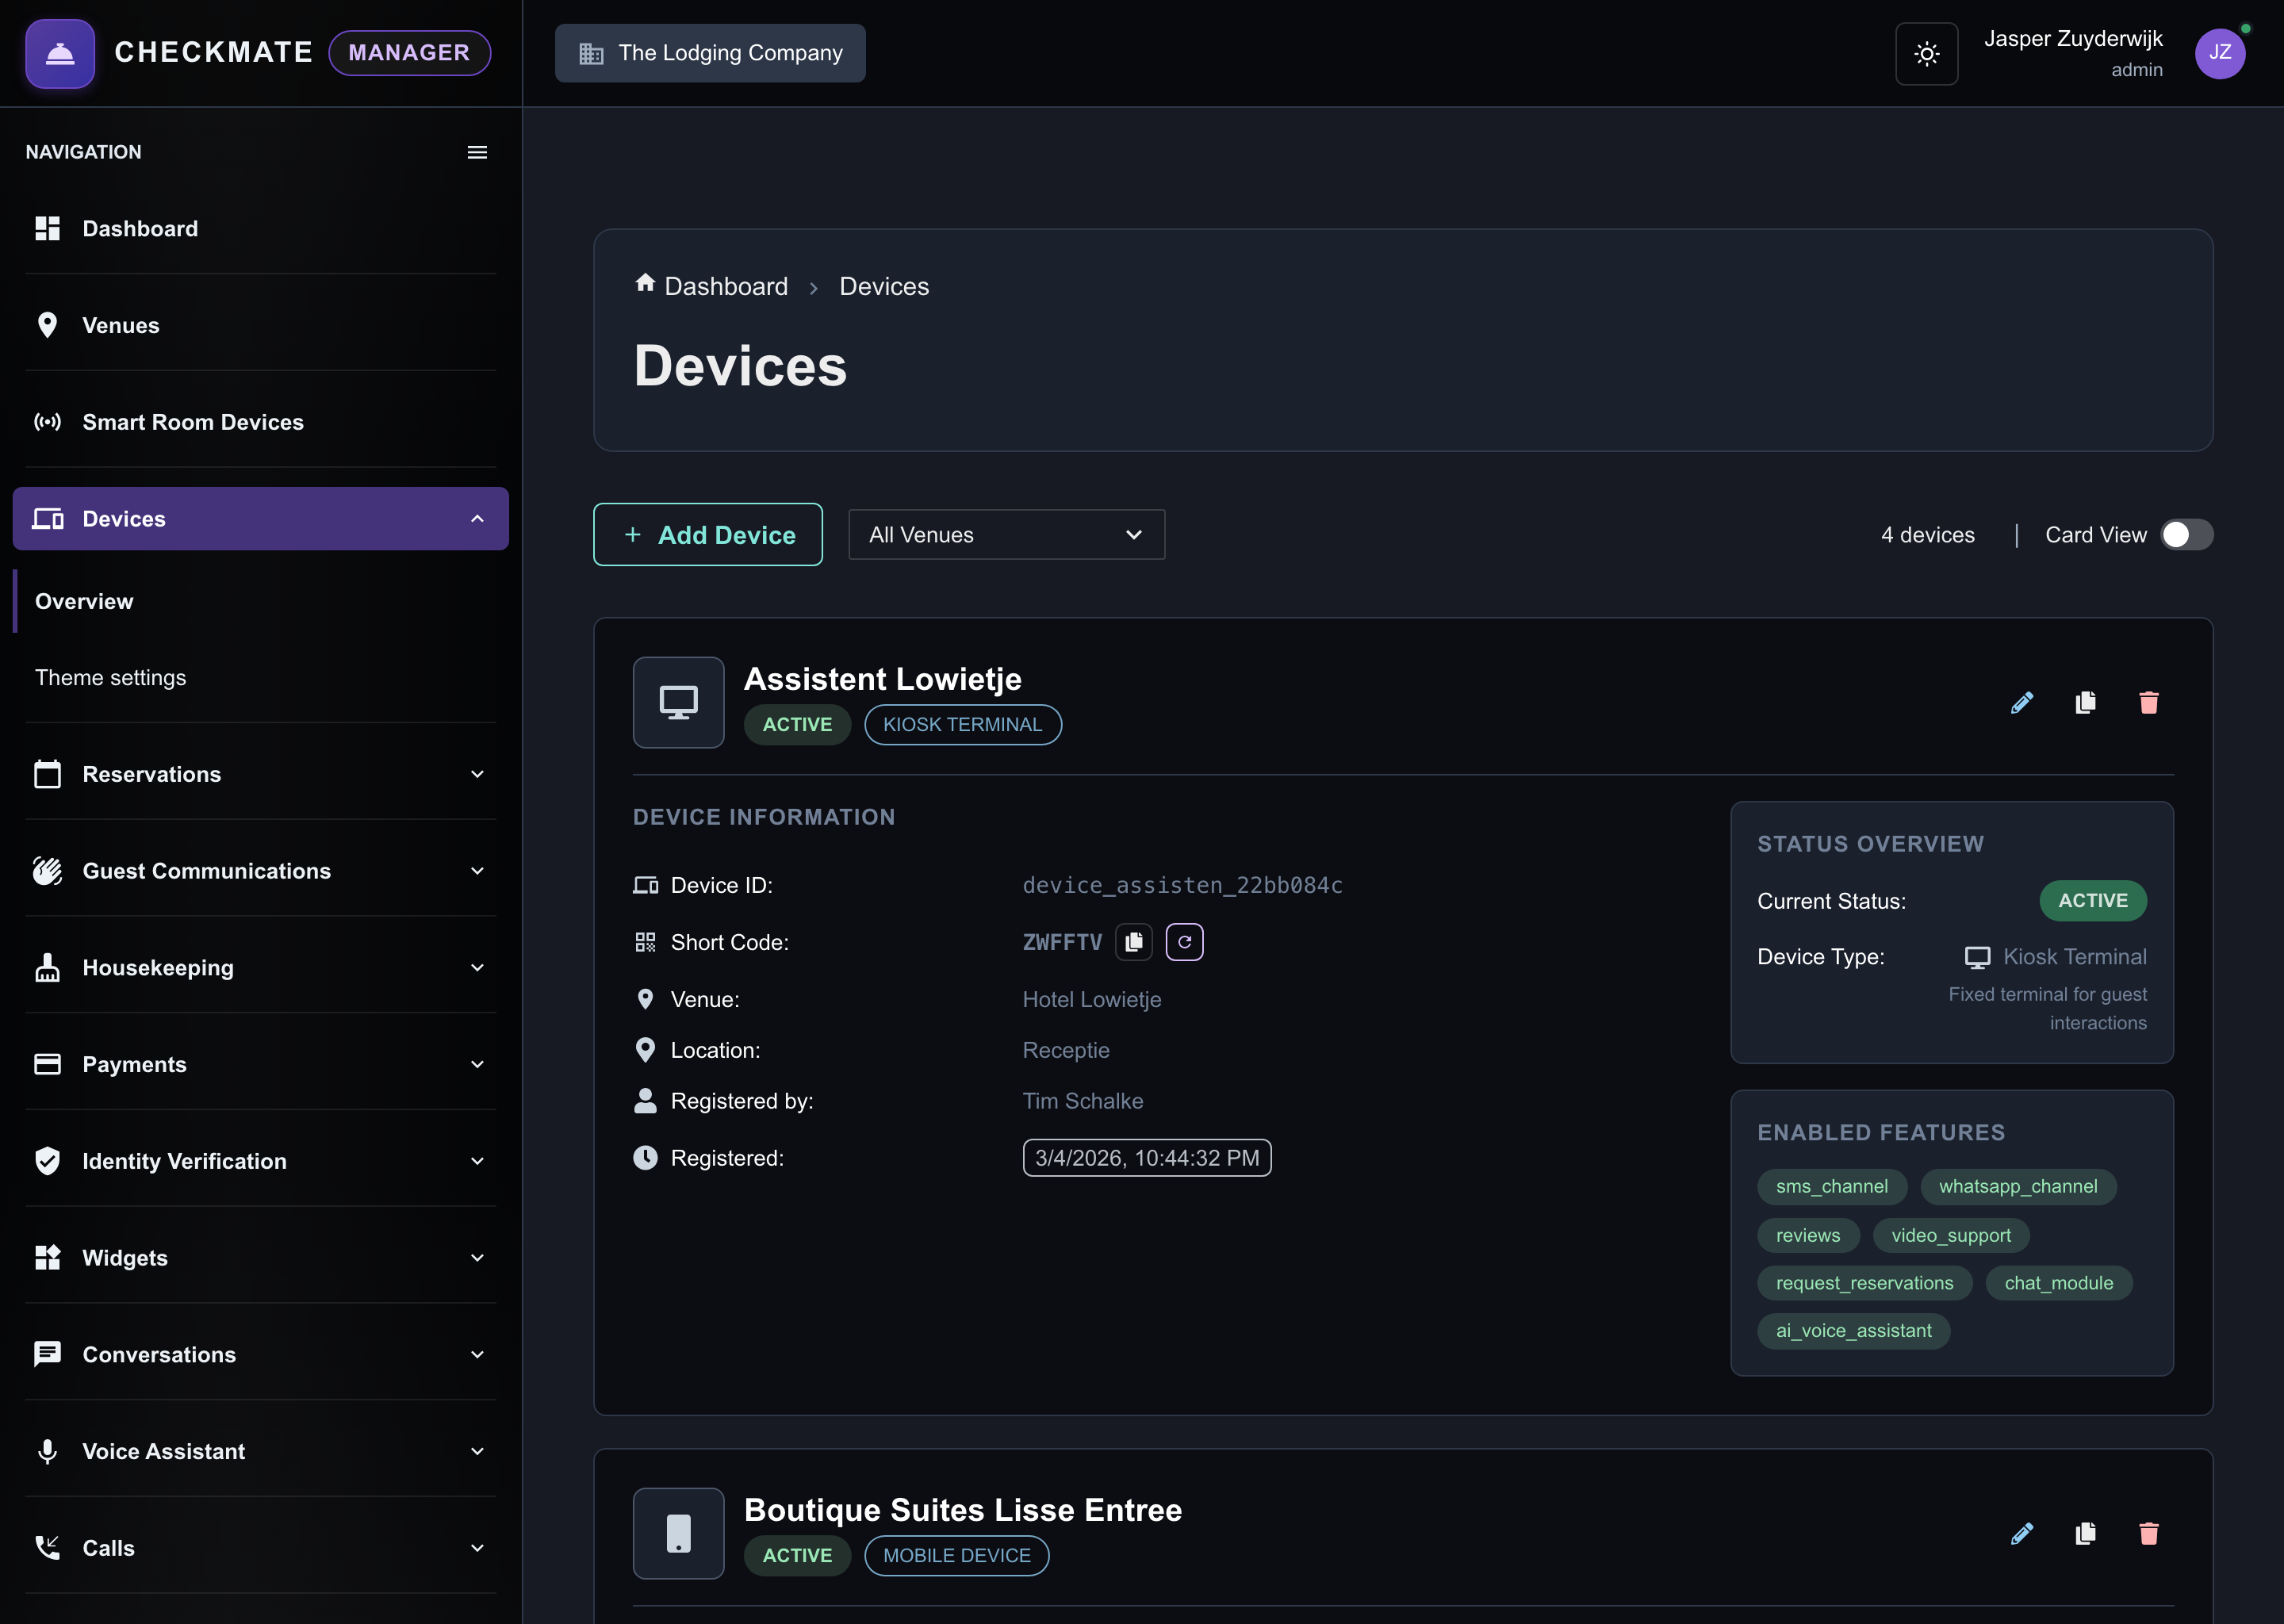Image resolution: width=2284 pixels, height=1624 pixels.
Task: Click the Jasper Zuyderwijk user name
Action: pos(2073,39)
